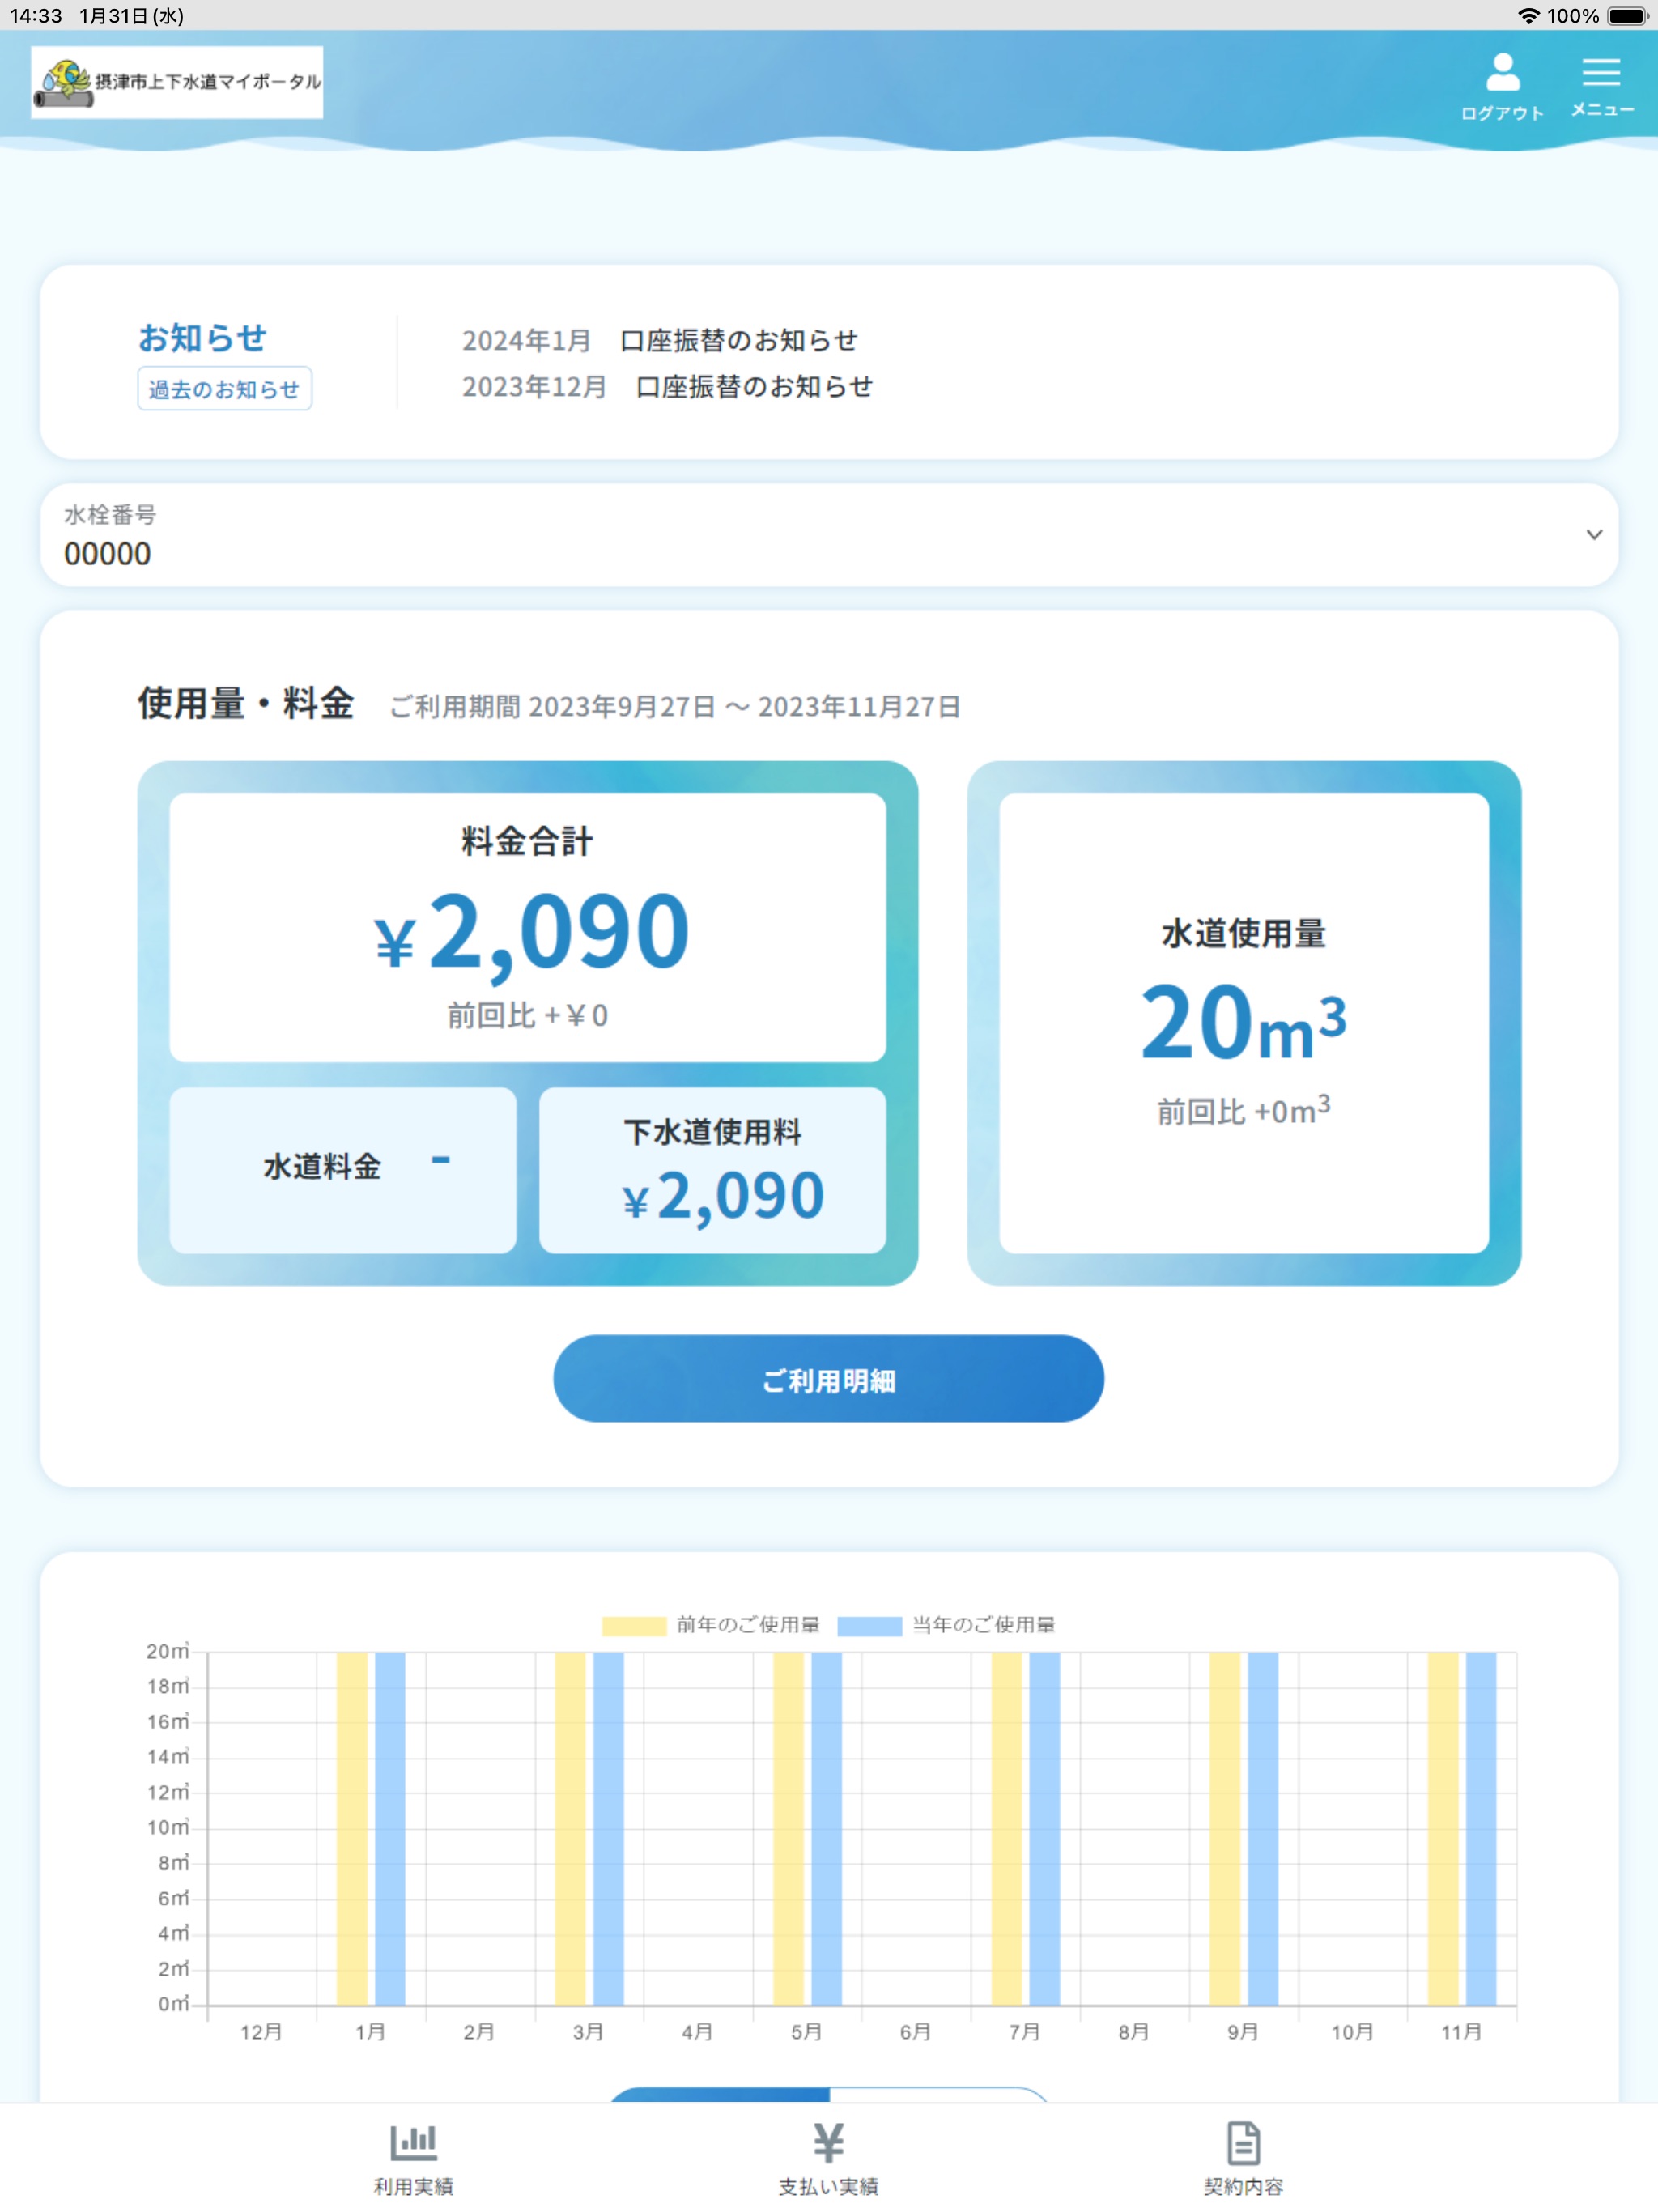1658x2212 pixels.
Task: Open 支払い実績 yen icon tab
Action: [x=828, y=2158]
